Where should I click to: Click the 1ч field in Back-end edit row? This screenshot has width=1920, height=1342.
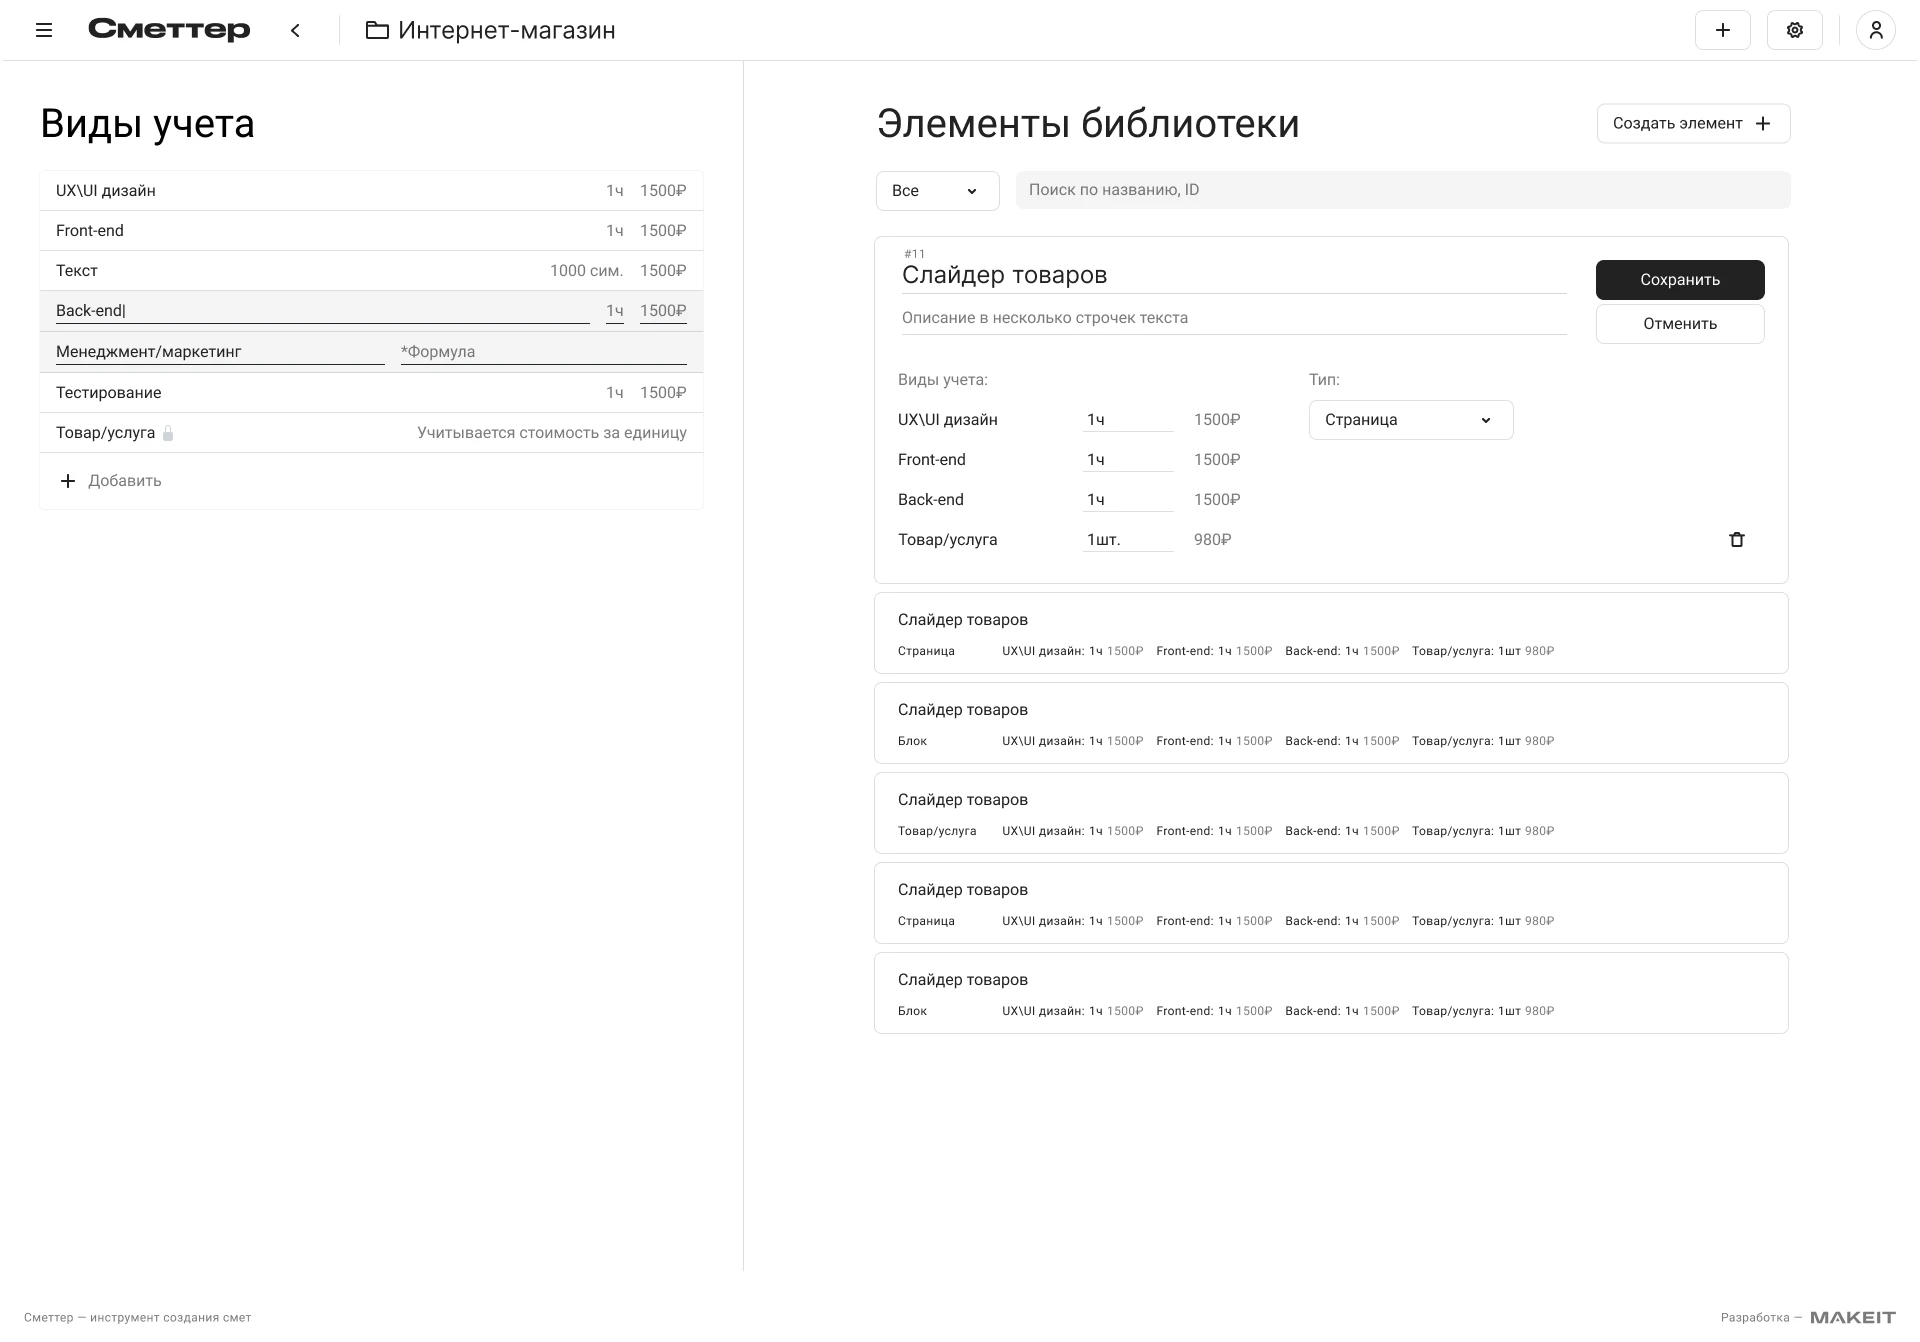coord(614,311)
